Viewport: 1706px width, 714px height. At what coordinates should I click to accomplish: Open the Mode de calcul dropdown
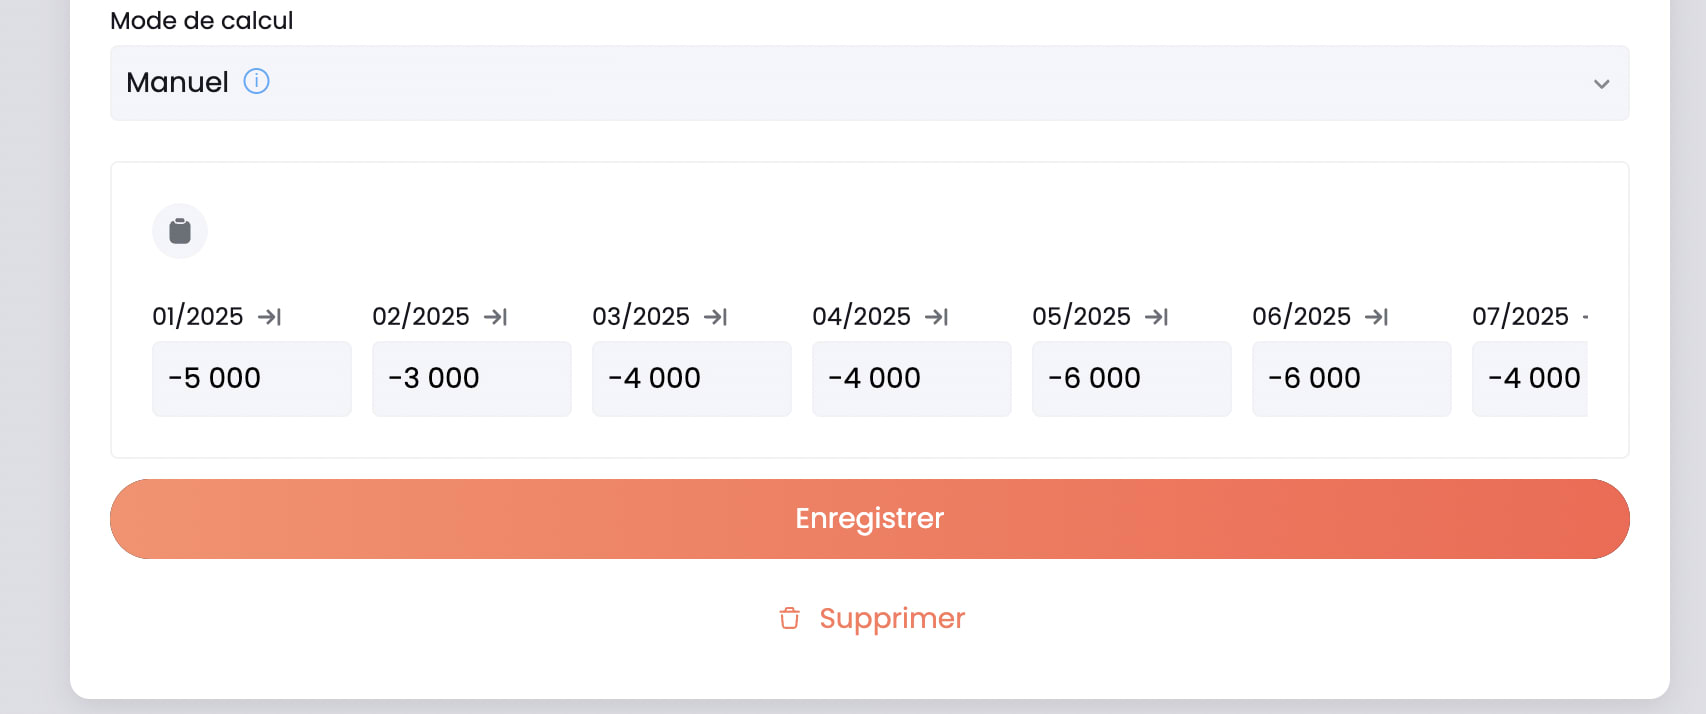pos(868,83)
